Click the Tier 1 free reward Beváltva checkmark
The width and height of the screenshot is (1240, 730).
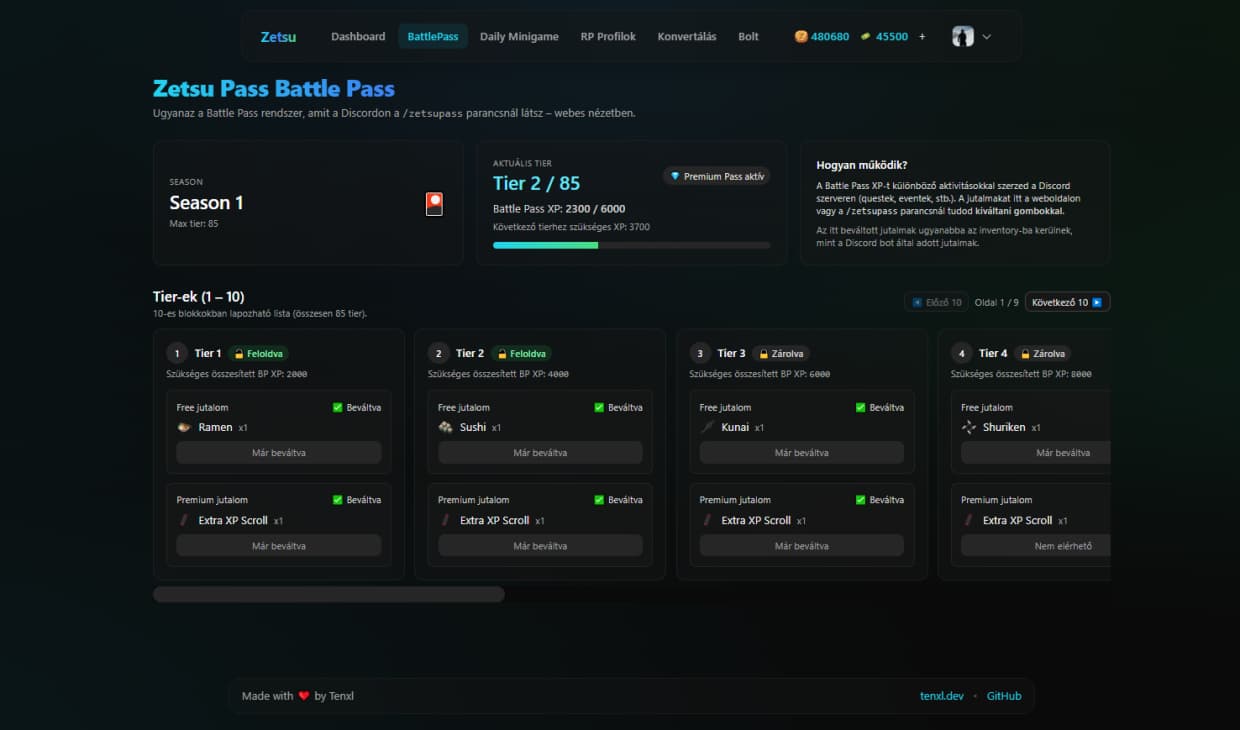point(338,408)
